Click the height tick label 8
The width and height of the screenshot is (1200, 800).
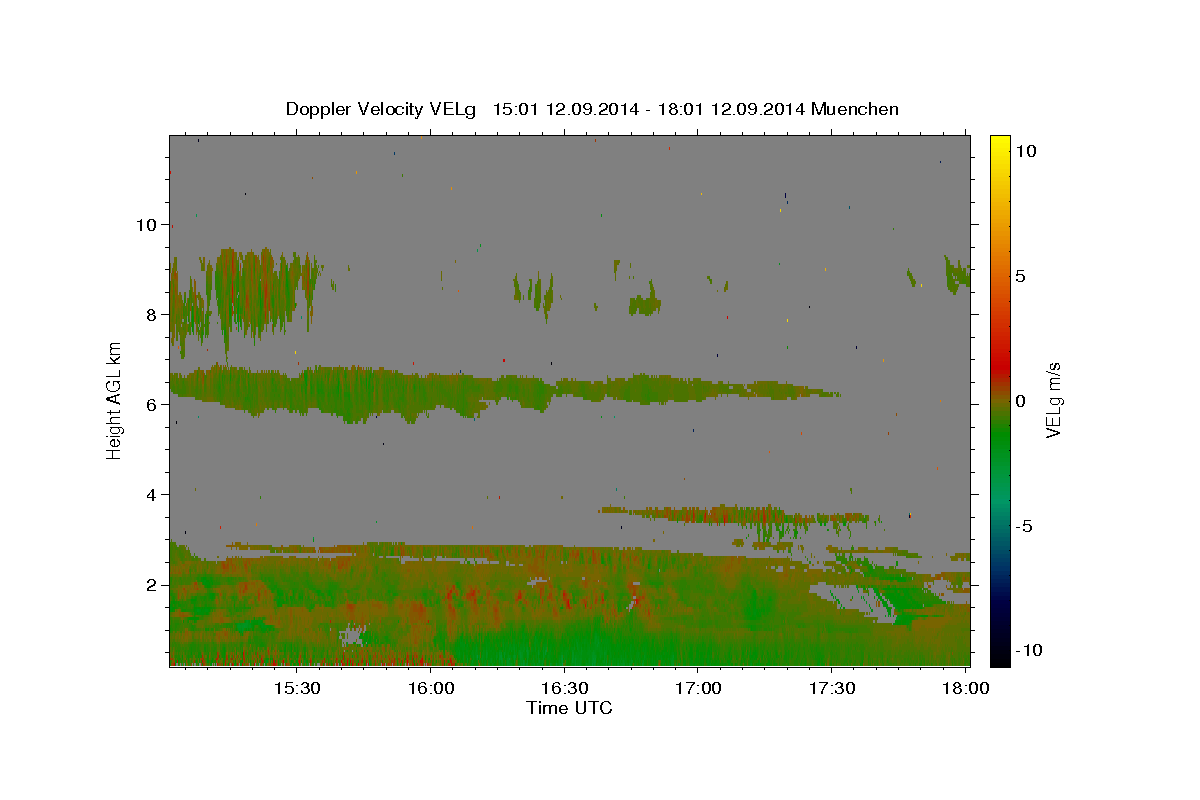[x=152, y=314]
